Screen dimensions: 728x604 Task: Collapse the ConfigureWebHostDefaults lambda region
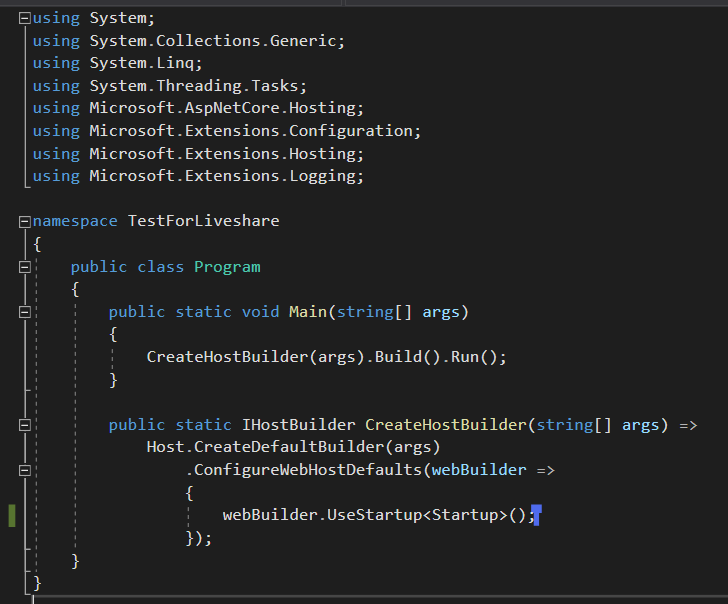coord(25,470)
